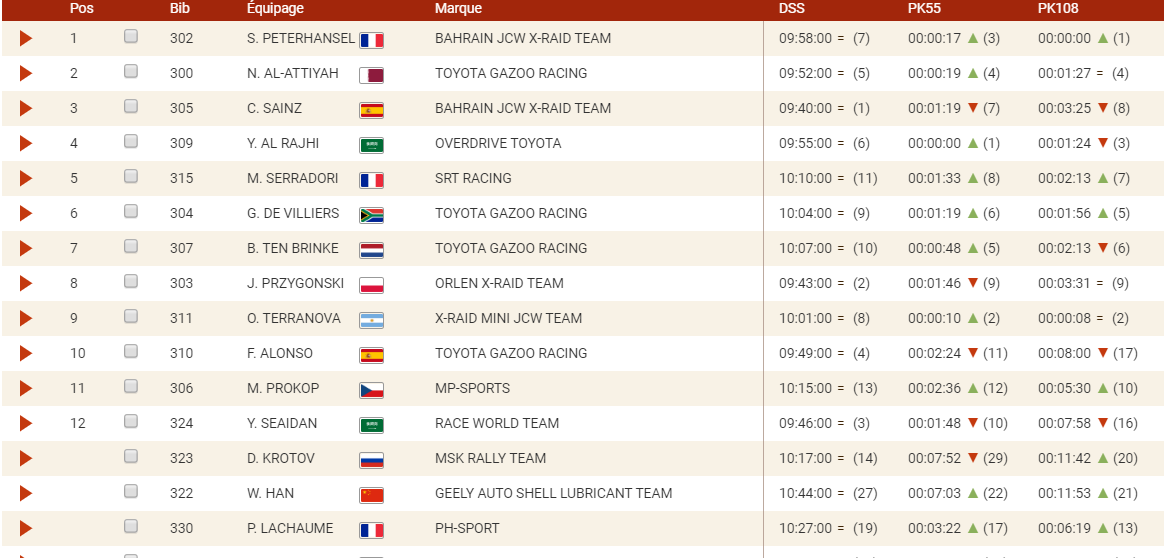1164x558 pixels.
Task: Click the Argentine flag beside O. Terranova
Action: [371, 320]
